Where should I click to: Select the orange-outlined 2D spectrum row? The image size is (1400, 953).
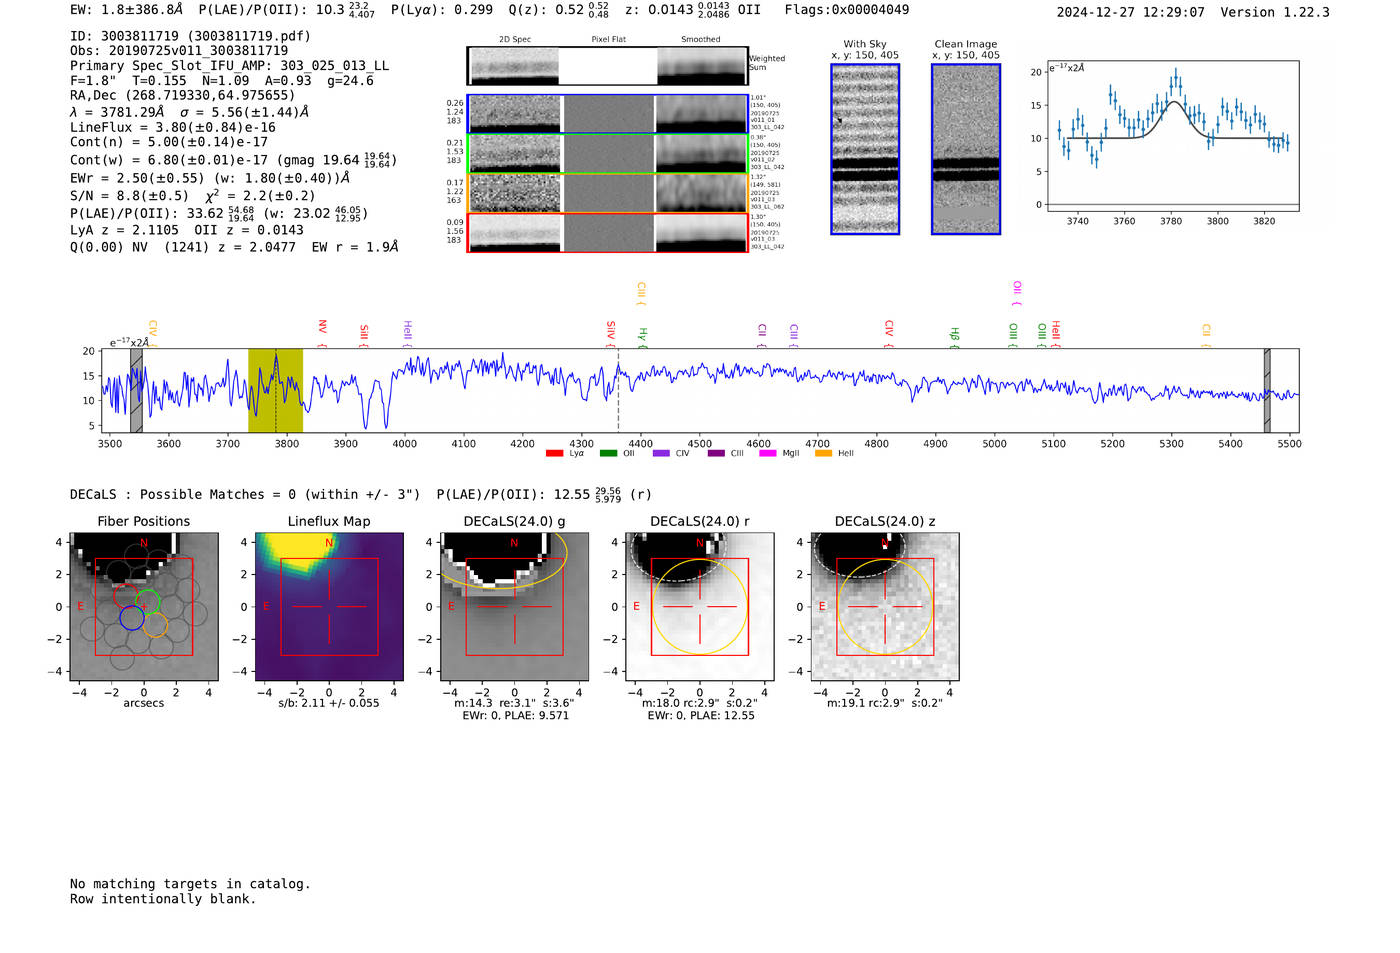pos(607,193)
